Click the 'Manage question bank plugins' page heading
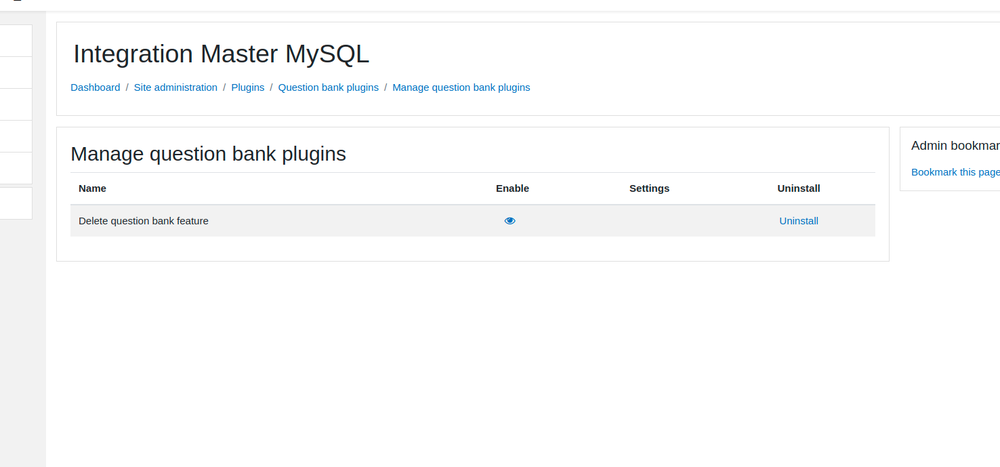The image size is (1000, 467). tap(208, 154)
